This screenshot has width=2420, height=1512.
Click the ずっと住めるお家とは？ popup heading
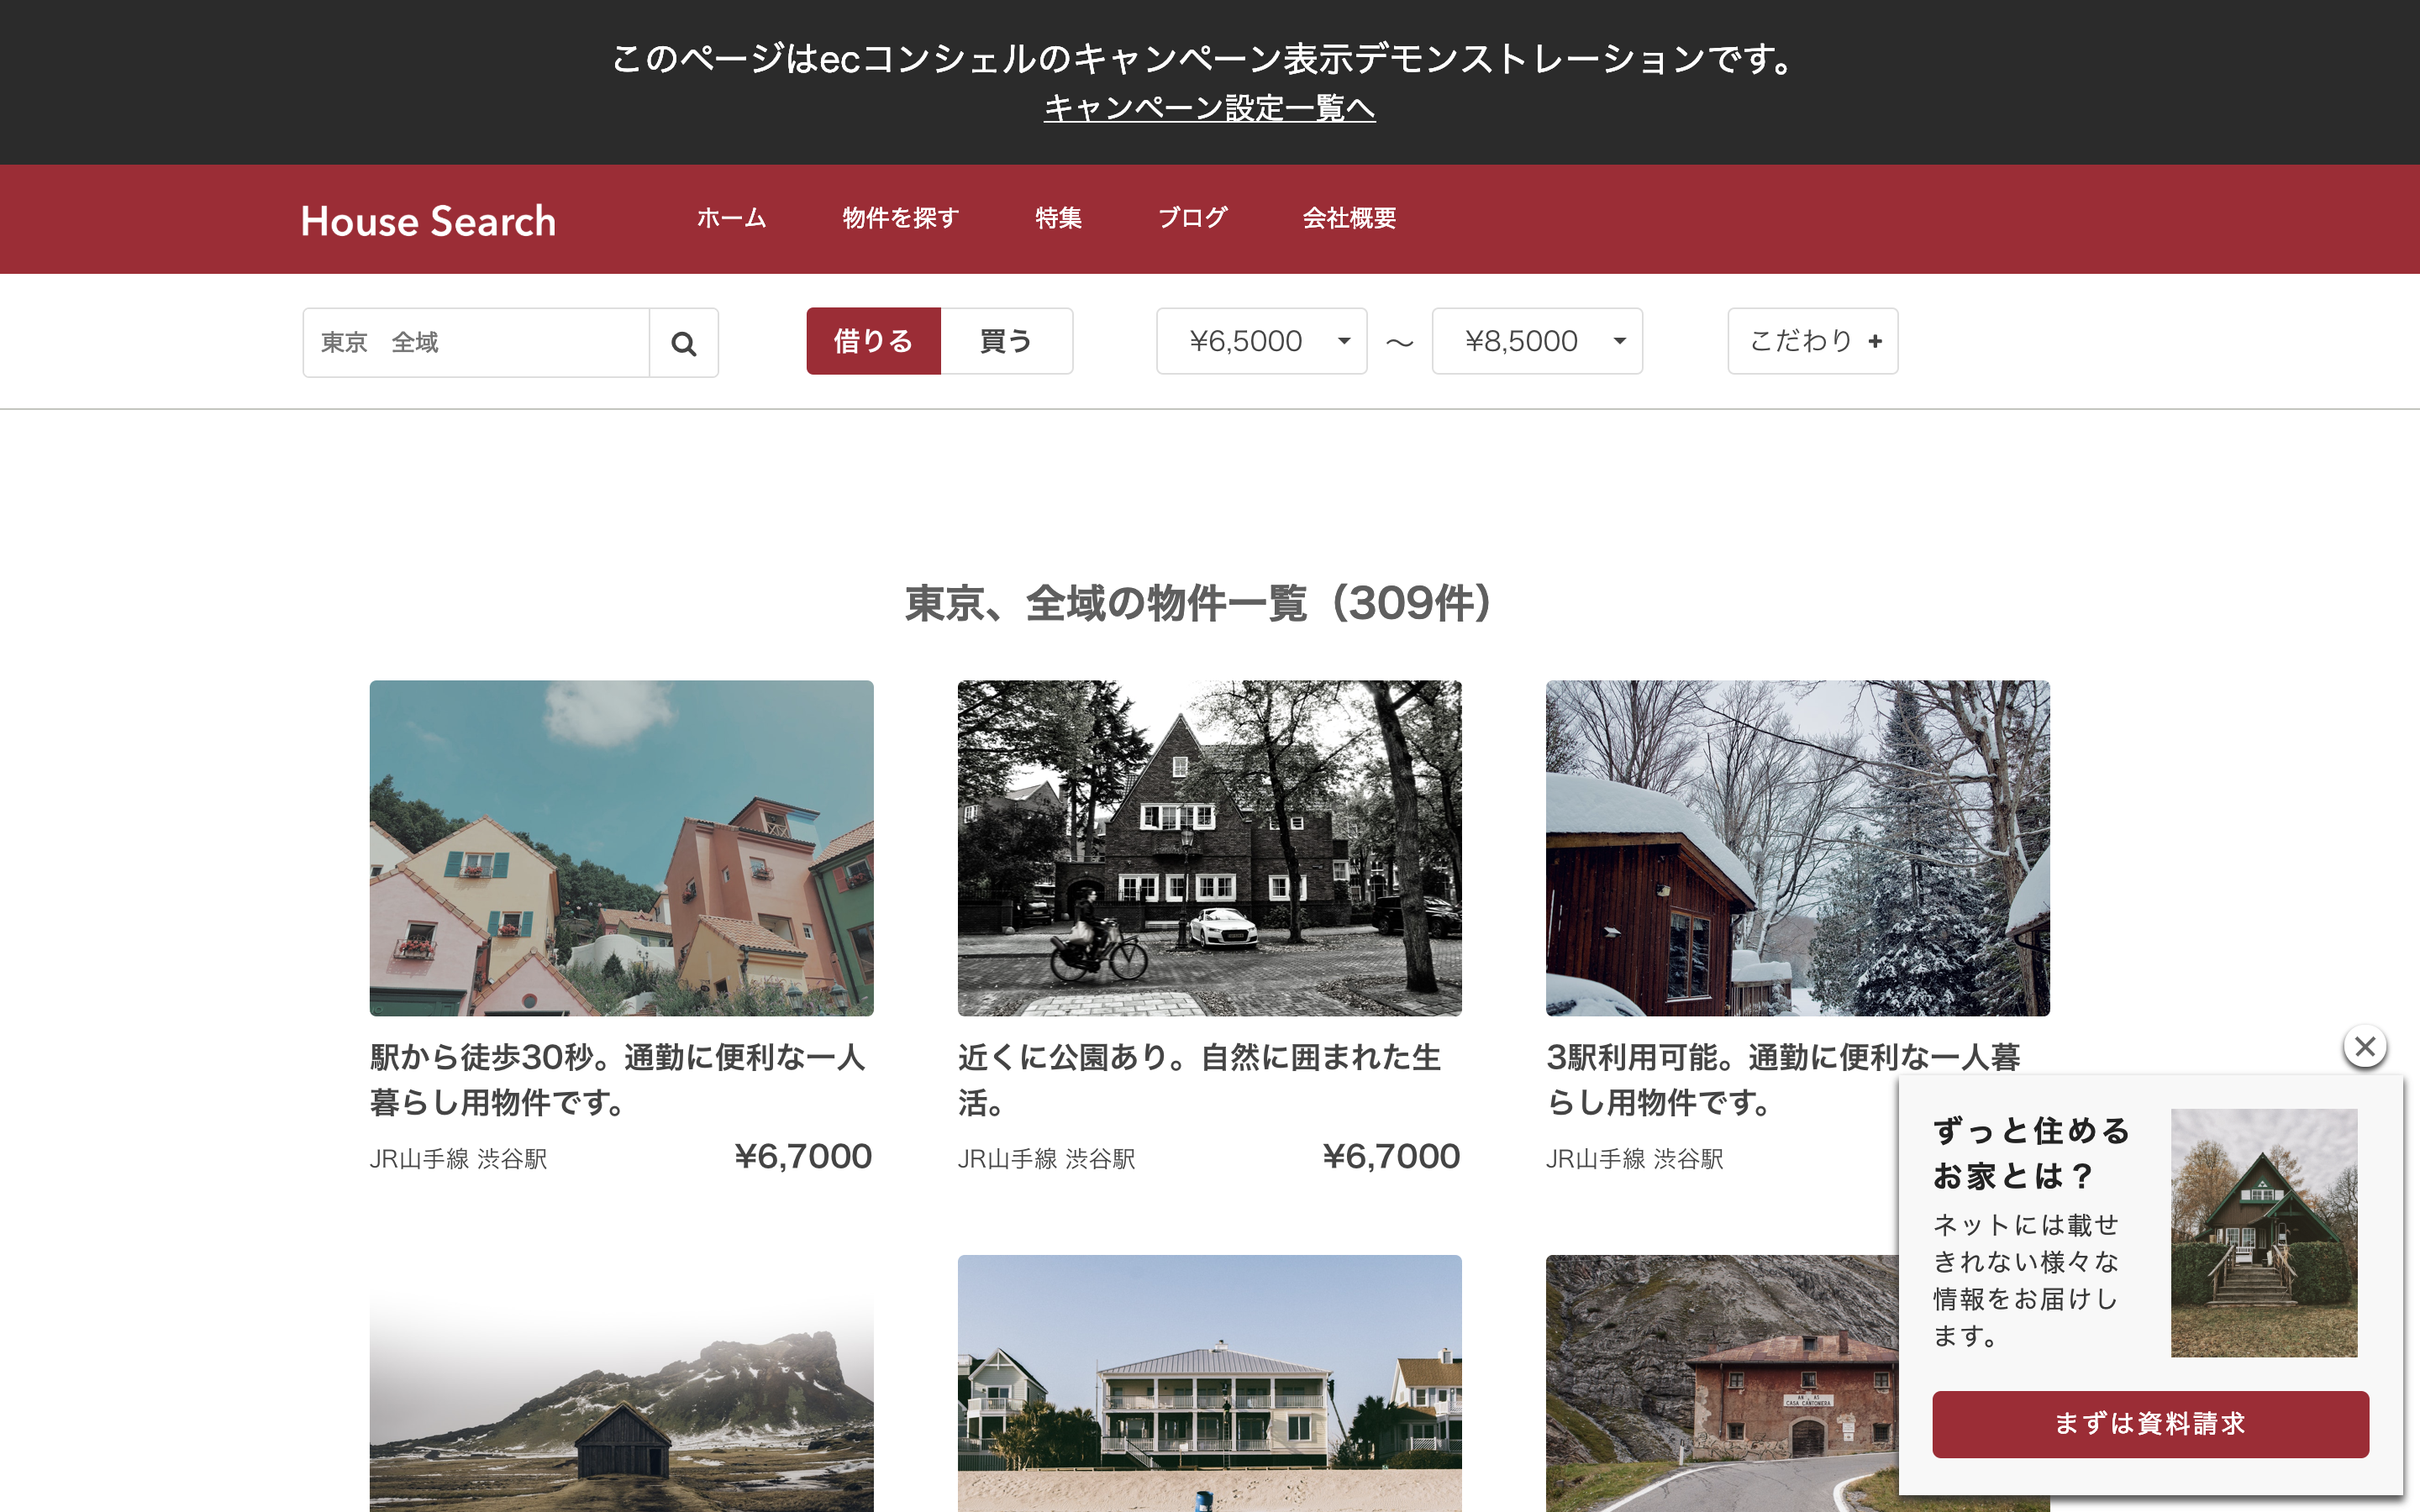[2032, 1153]
